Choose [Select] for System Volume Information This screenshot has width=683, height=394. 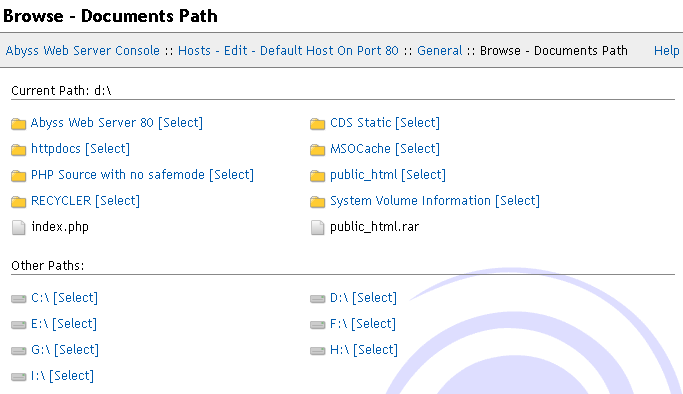coord(517,201)
